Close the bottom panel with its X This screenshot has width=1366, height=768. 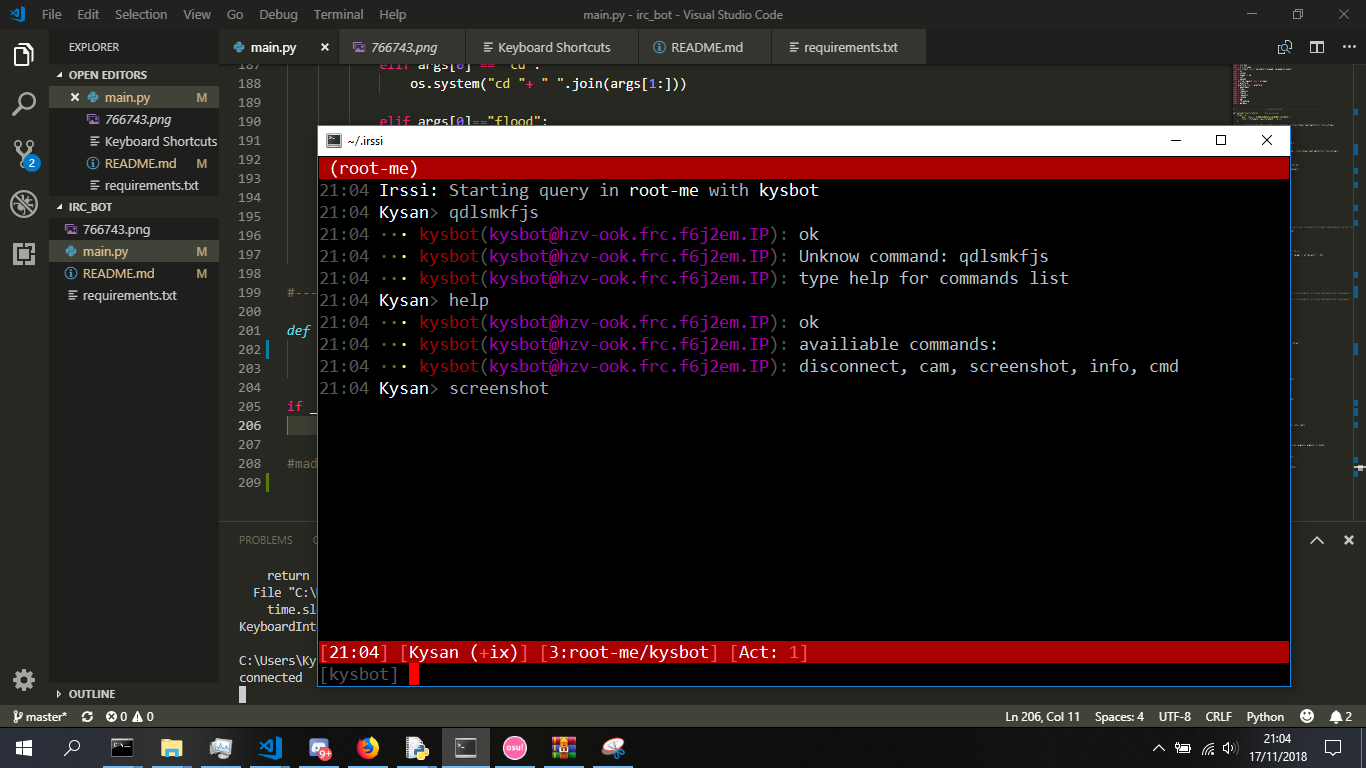point(1348,540)
